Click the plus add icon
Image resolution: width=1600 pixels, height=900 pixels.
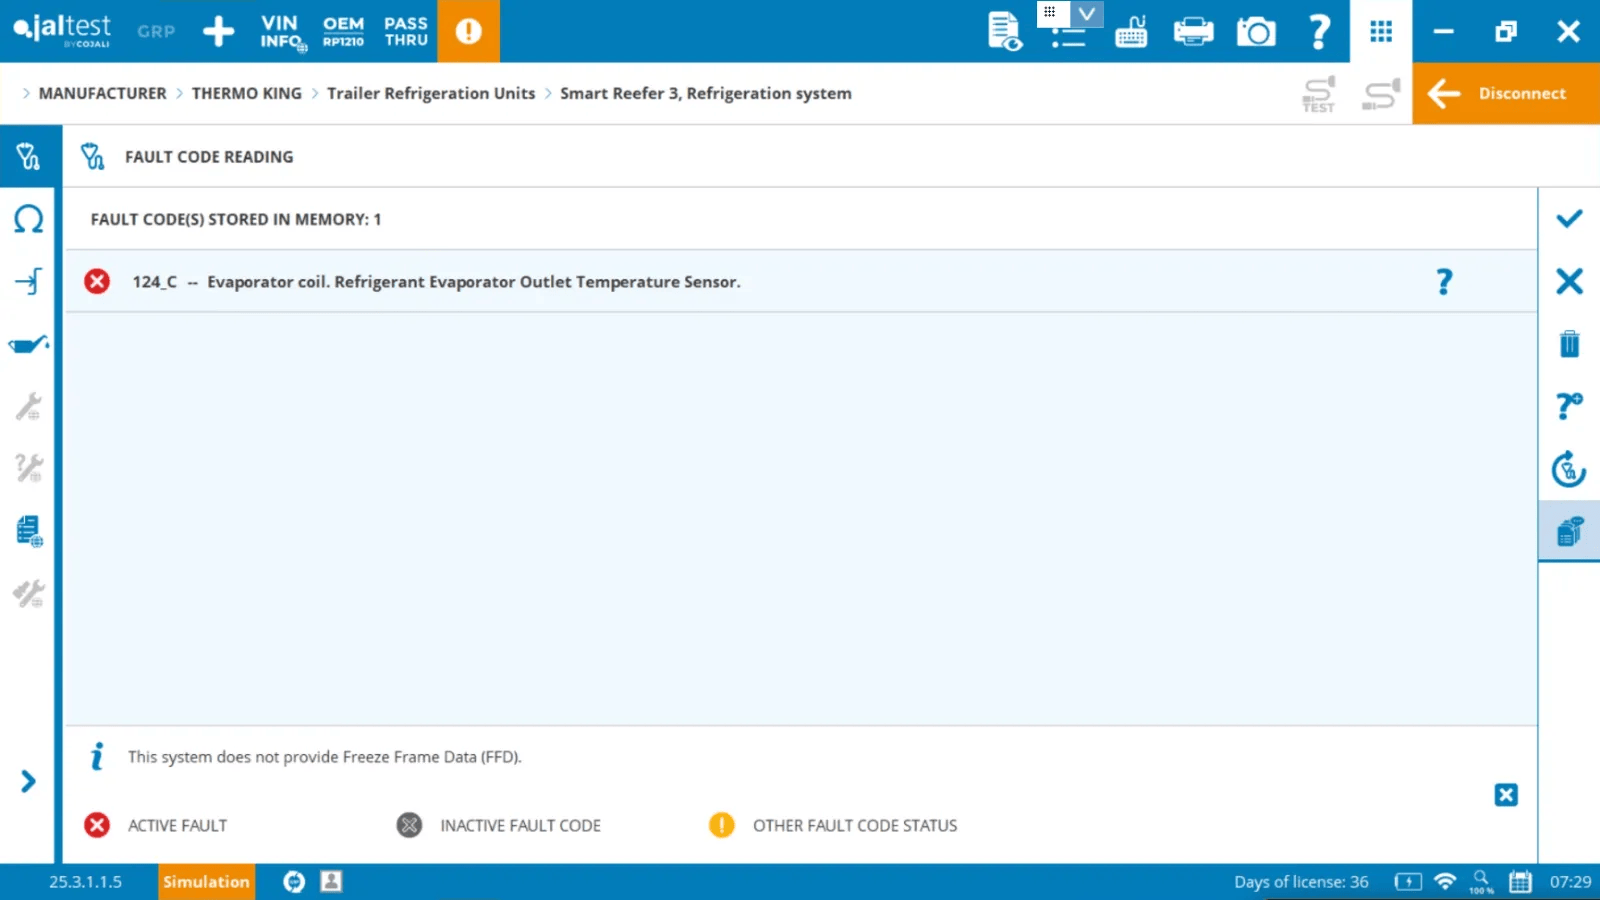tap(218, 31)
